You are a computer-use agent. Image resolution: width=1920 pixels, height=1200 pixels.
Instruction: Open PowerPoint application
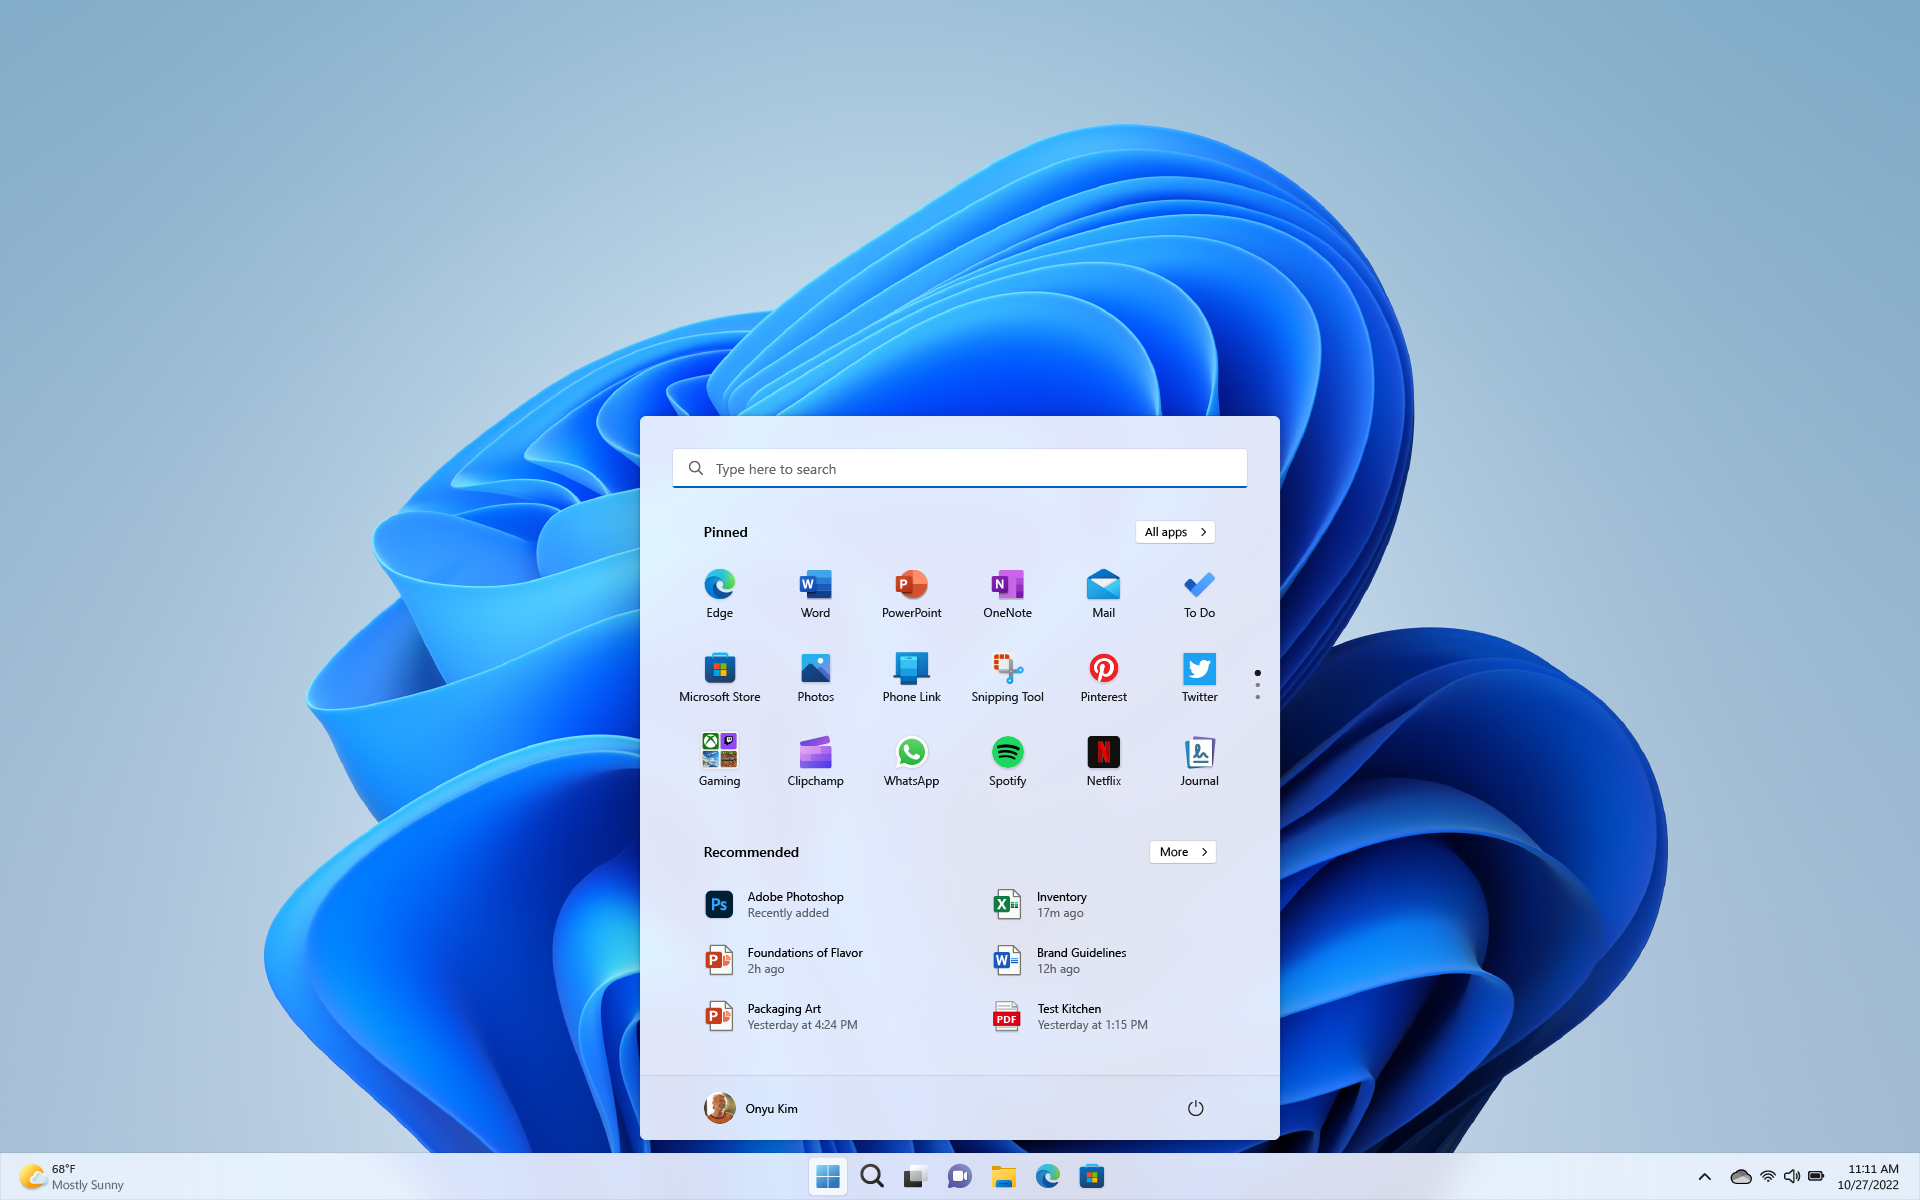click(x=911, y=592)
